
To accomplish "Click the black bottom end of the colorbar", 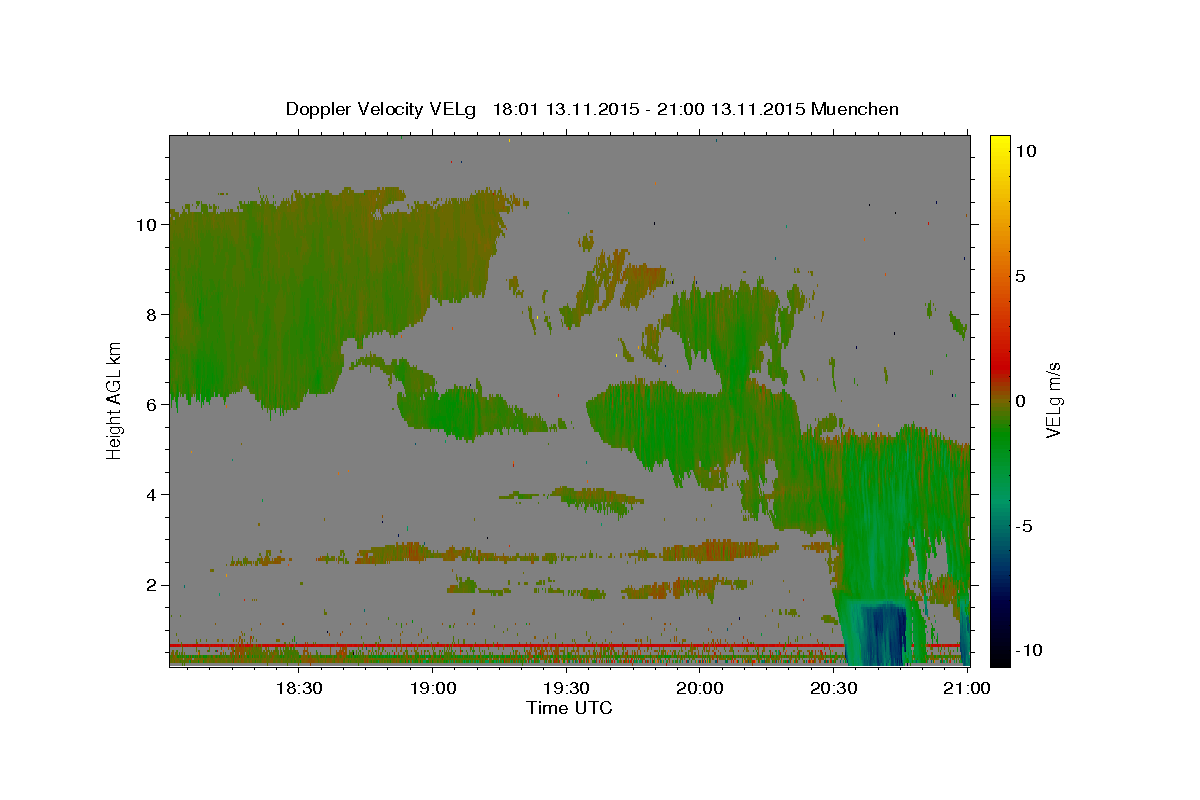I will coord(1000,655).
